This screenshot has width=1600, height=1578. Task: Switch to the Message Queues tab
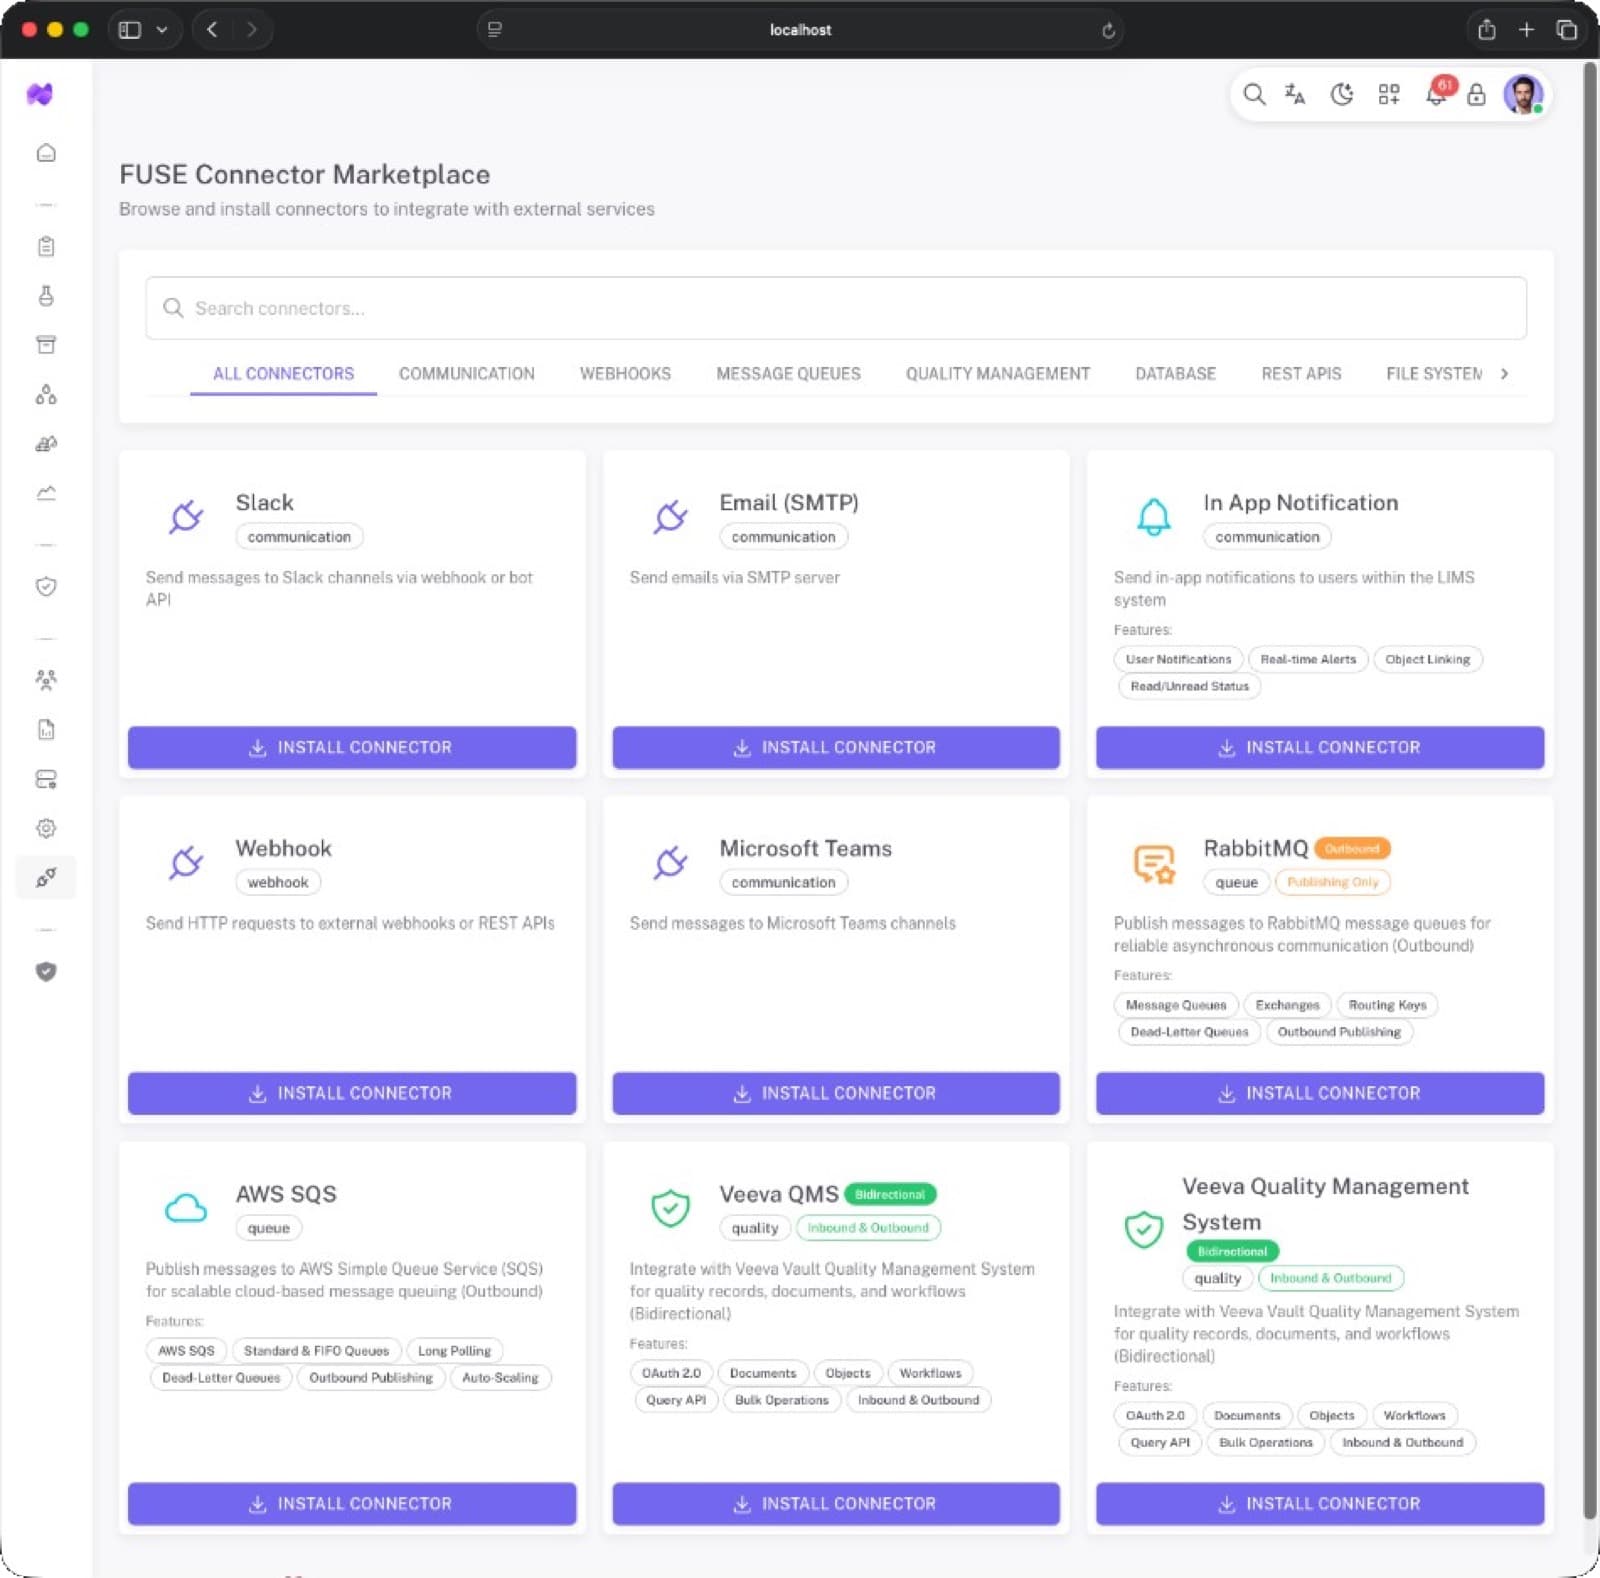point(788,373)
